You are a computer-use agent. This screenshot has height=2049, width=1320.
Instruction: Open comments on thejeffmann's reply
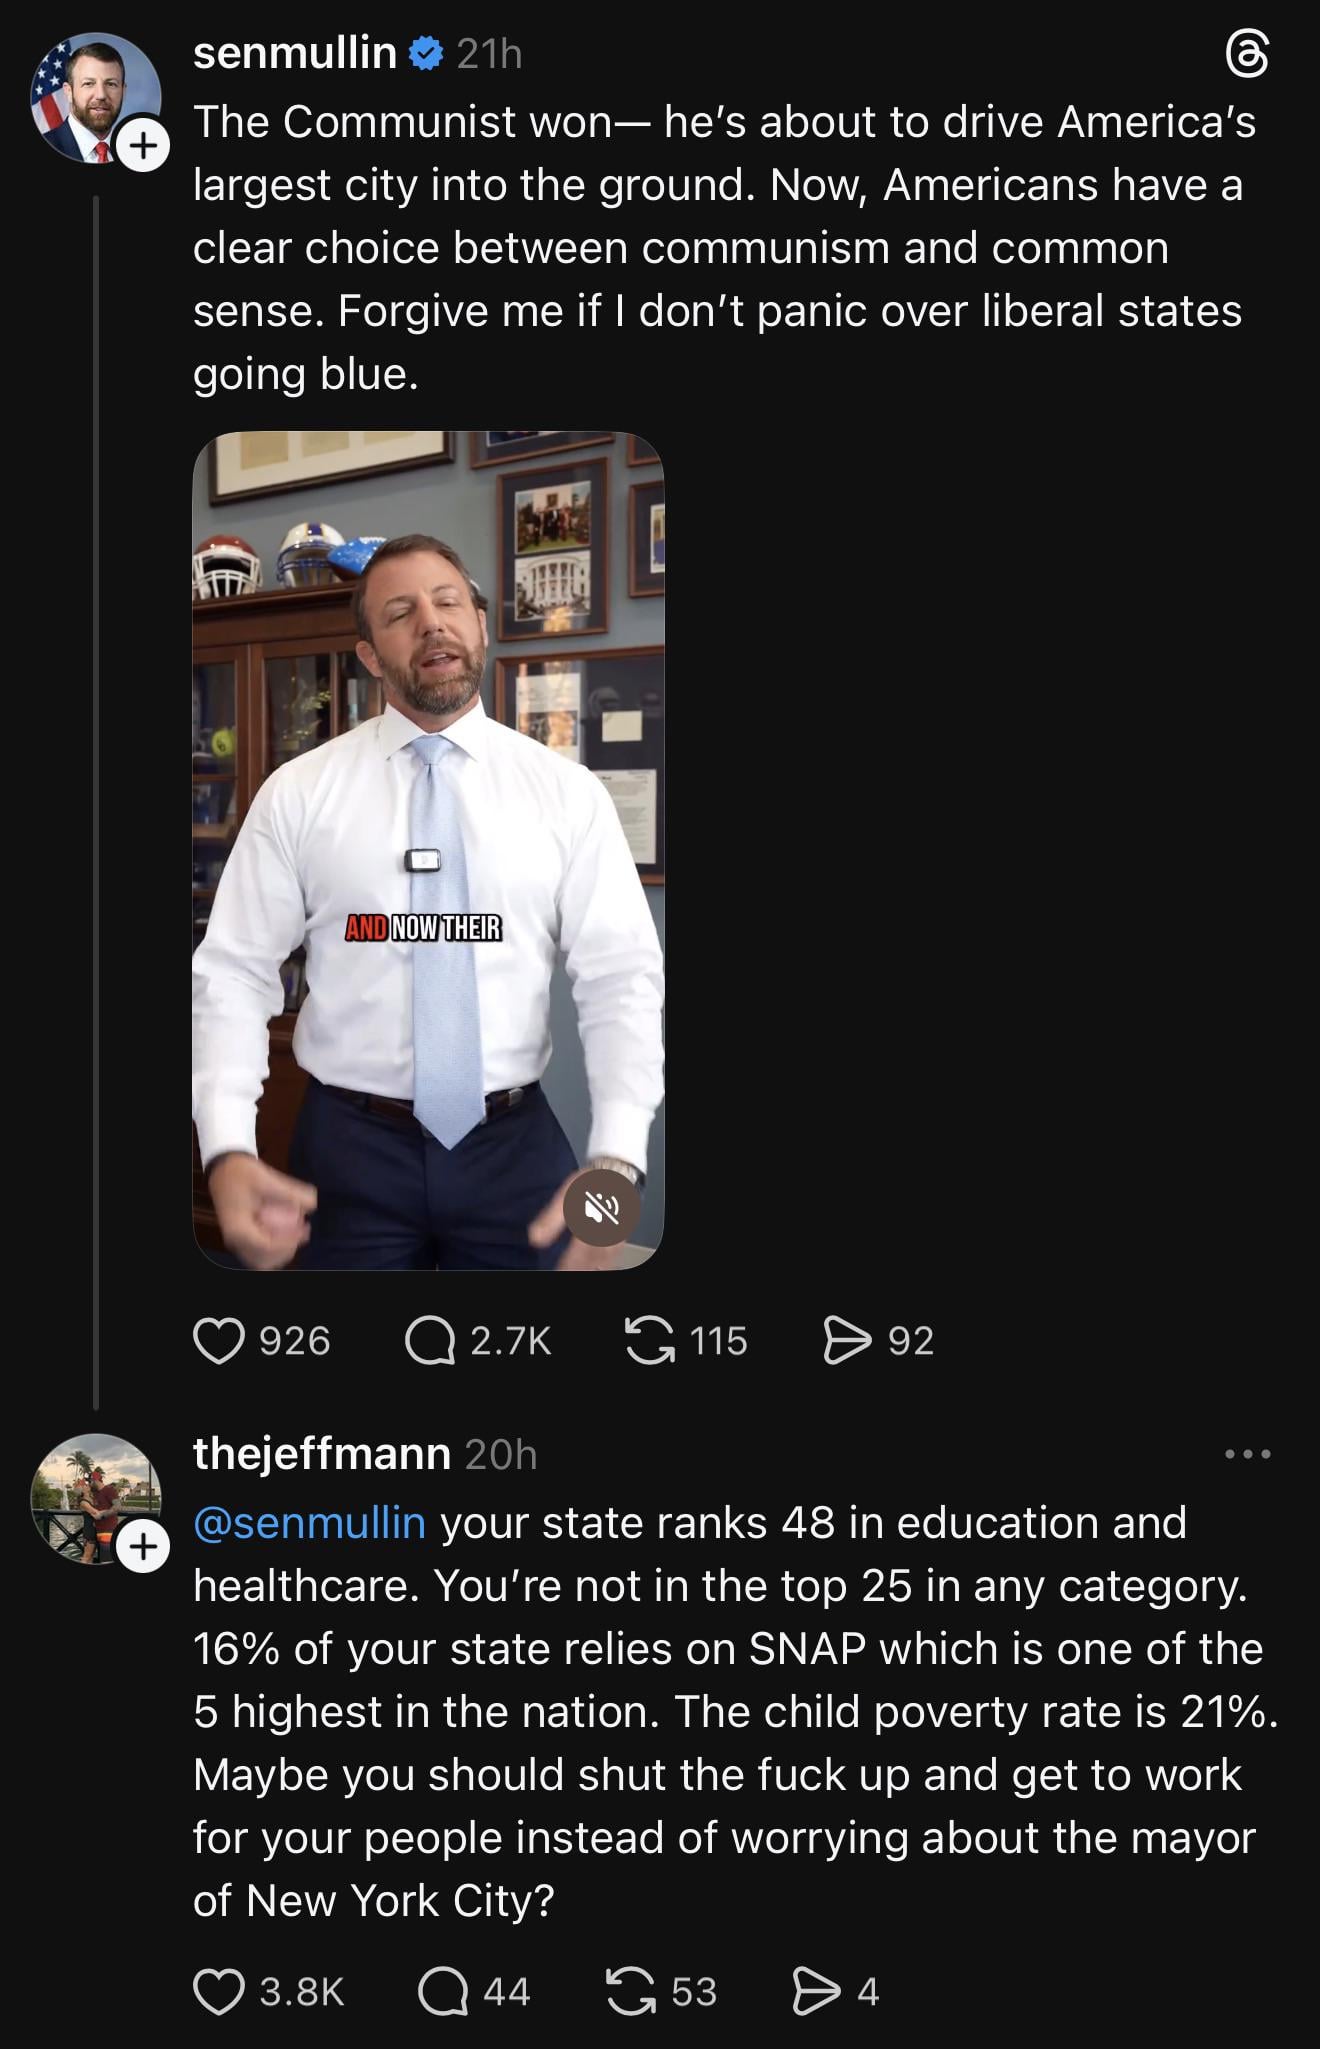(443, 1991)
